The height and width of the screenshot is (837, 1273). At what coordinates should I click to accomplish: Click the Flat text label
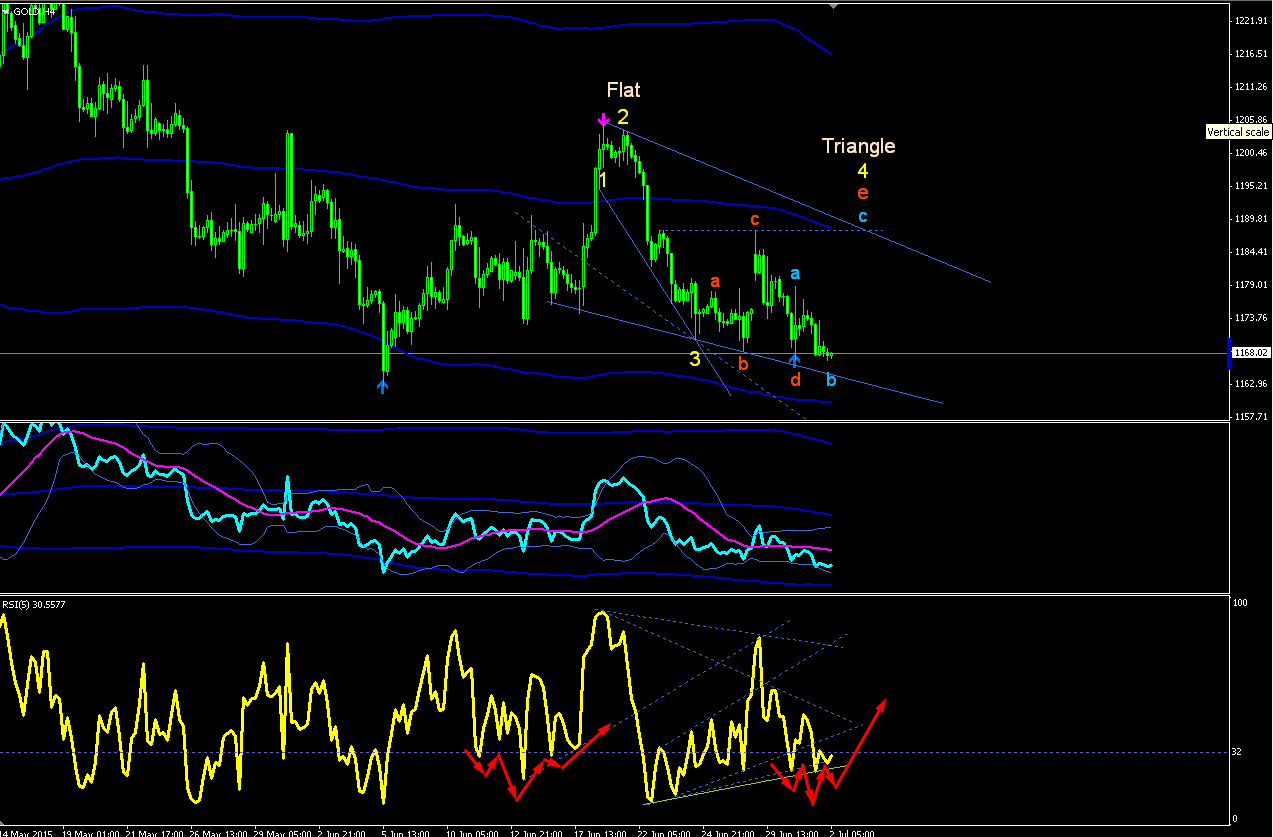(x=623, y=90)
